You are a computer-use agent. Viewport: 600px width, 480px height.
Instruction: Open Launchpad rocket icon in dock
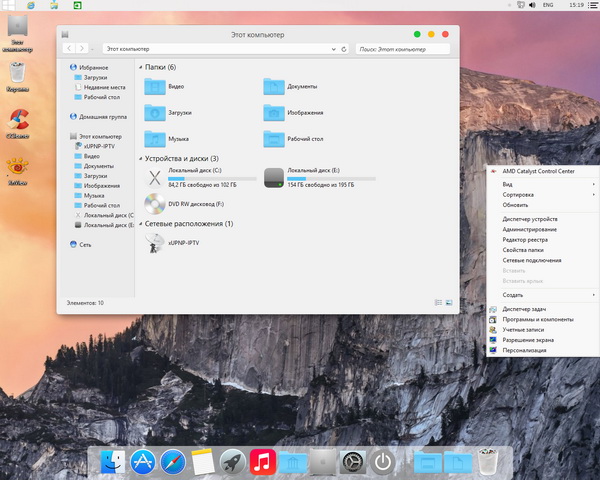pyautogui.click(x=233, y=461)
